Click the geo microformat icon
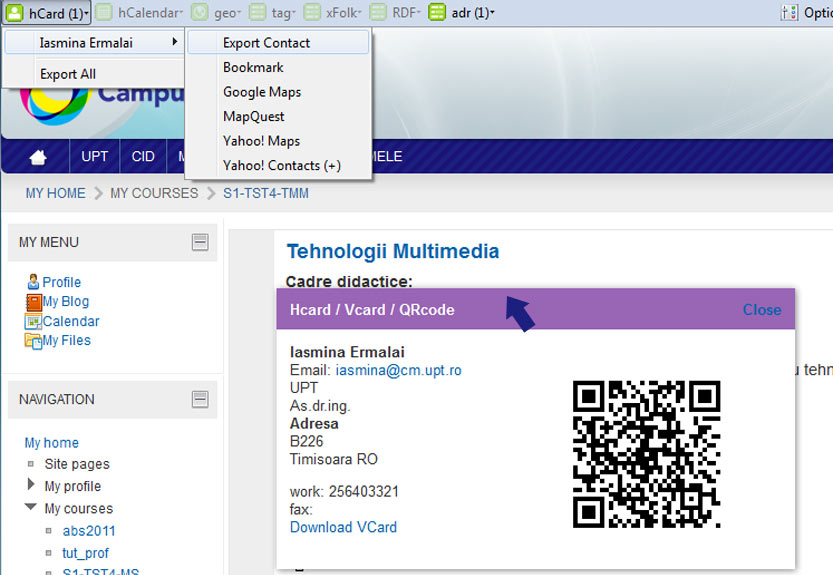Image resolution: width=833 pixels, height=575 pixels. (200, 13)
